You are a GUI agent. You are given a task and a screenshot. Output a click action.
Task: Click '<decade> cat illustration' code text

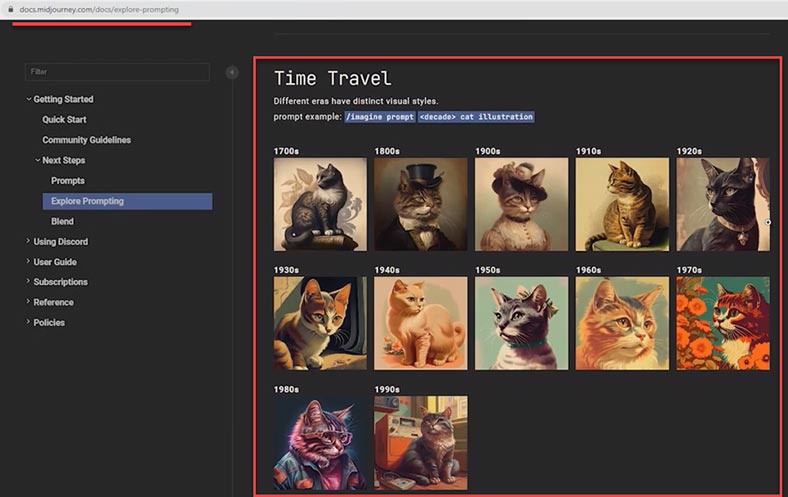pos(476,117)
